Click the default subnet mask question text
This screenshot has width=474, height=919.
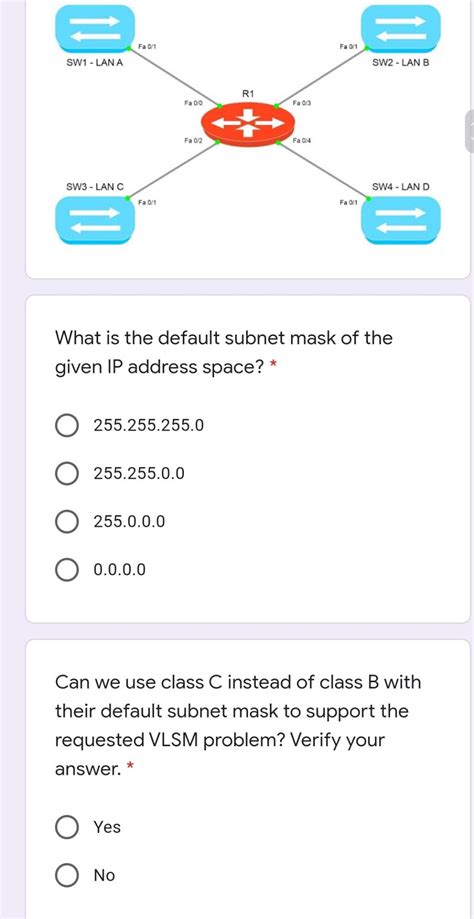click(x=224, y=353)
